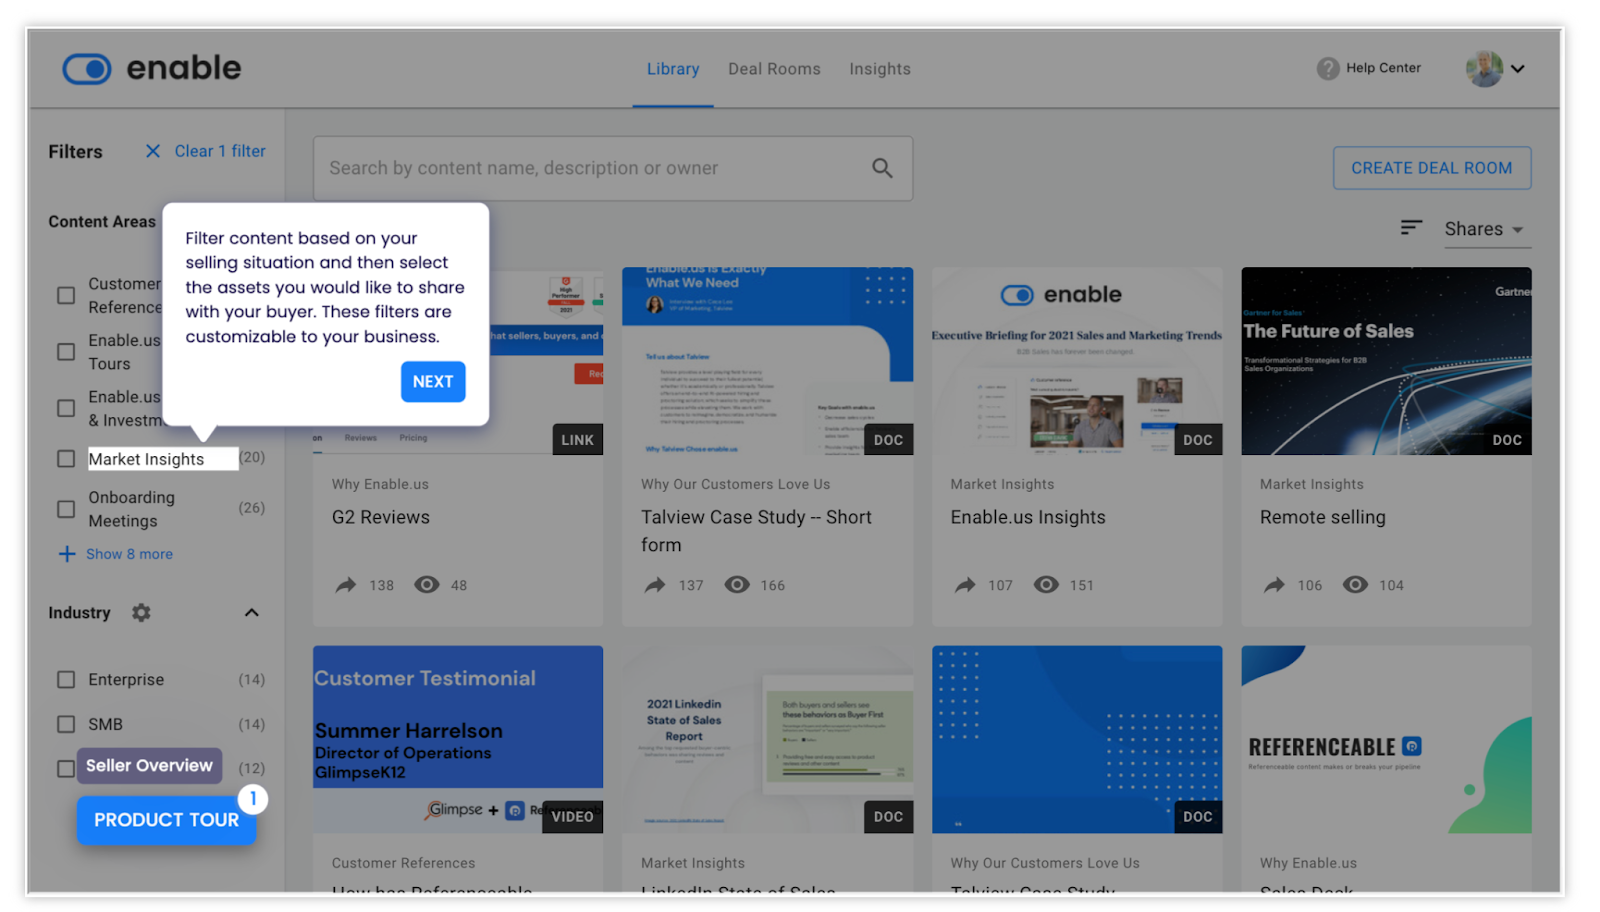
Task: Check the Market Insights filter checkbox
Action: [x=65, y=458]
